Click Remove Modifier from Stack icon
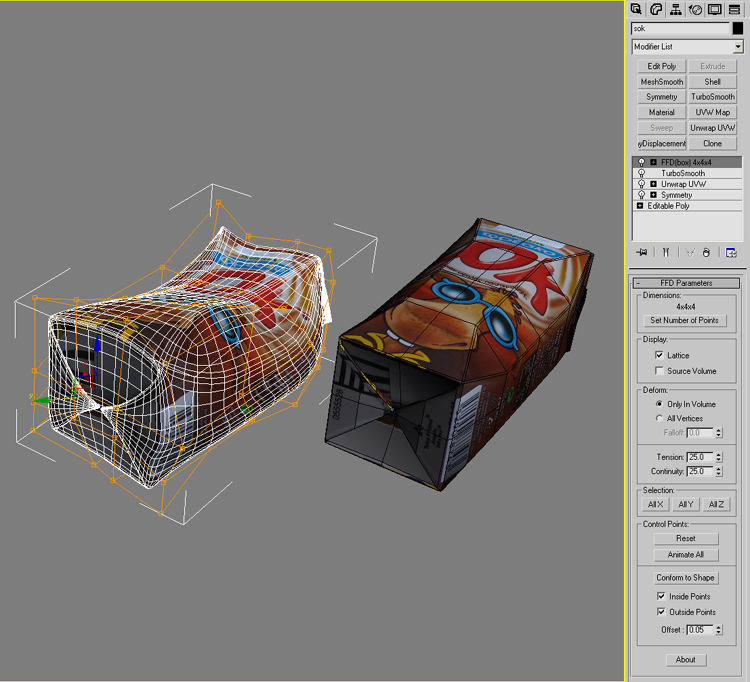The width and height of the screenshot is (750, 682). coord(706,253)
